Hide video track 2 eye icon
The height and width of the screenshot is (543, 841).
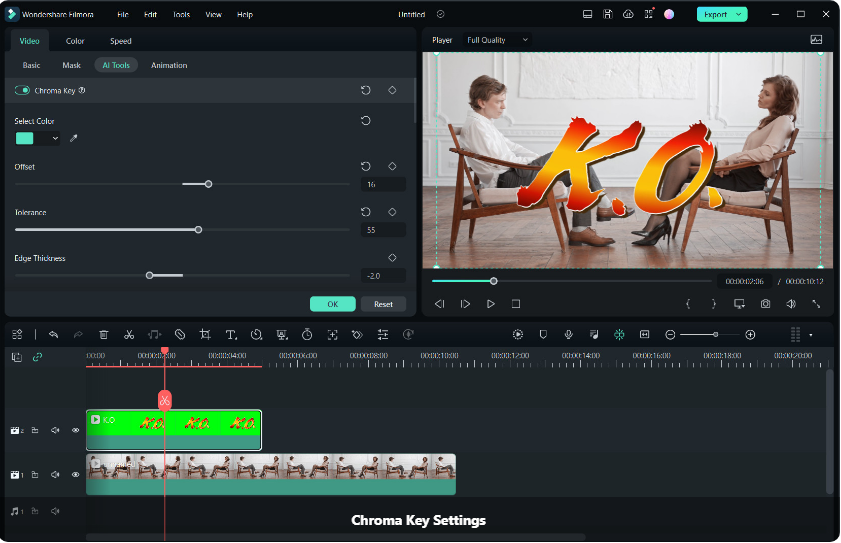pyautogui.click(x=76, y=430)
